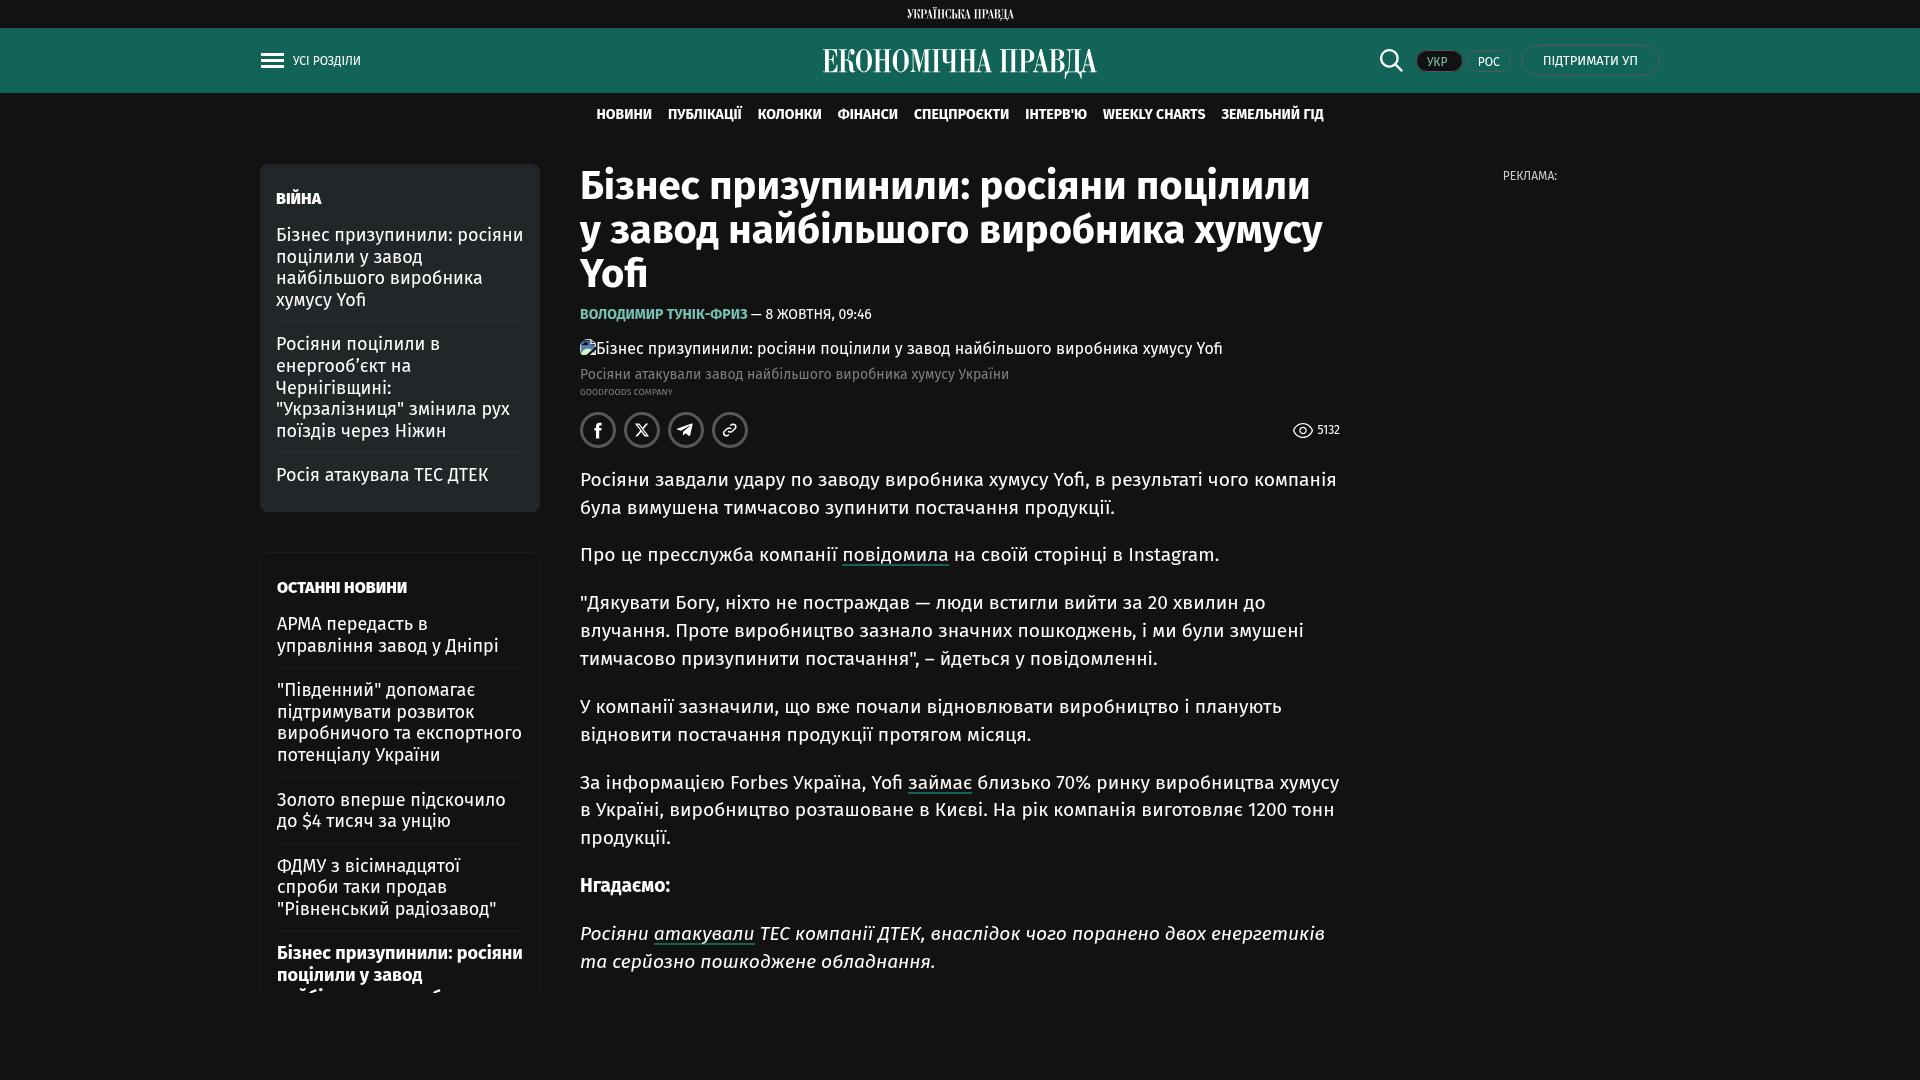Open the WEEKLY CHARTS menu item

(1153, 115)
